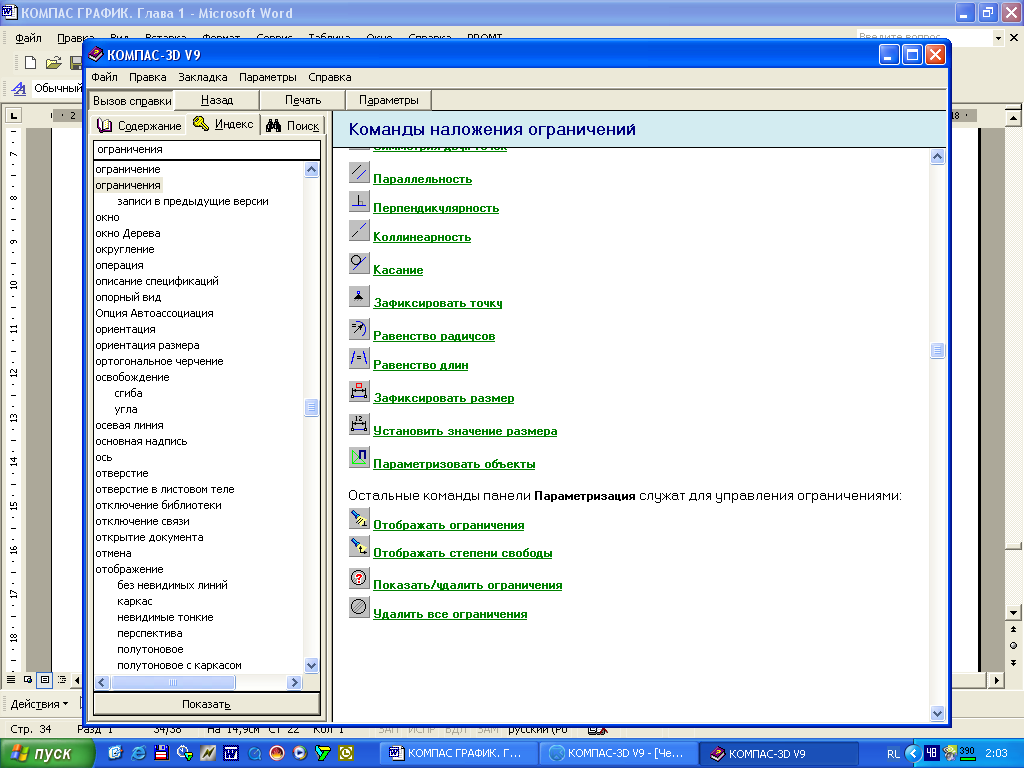Click the Fix point icon
Screen dimensions: 1024x768
coord(359,296)
